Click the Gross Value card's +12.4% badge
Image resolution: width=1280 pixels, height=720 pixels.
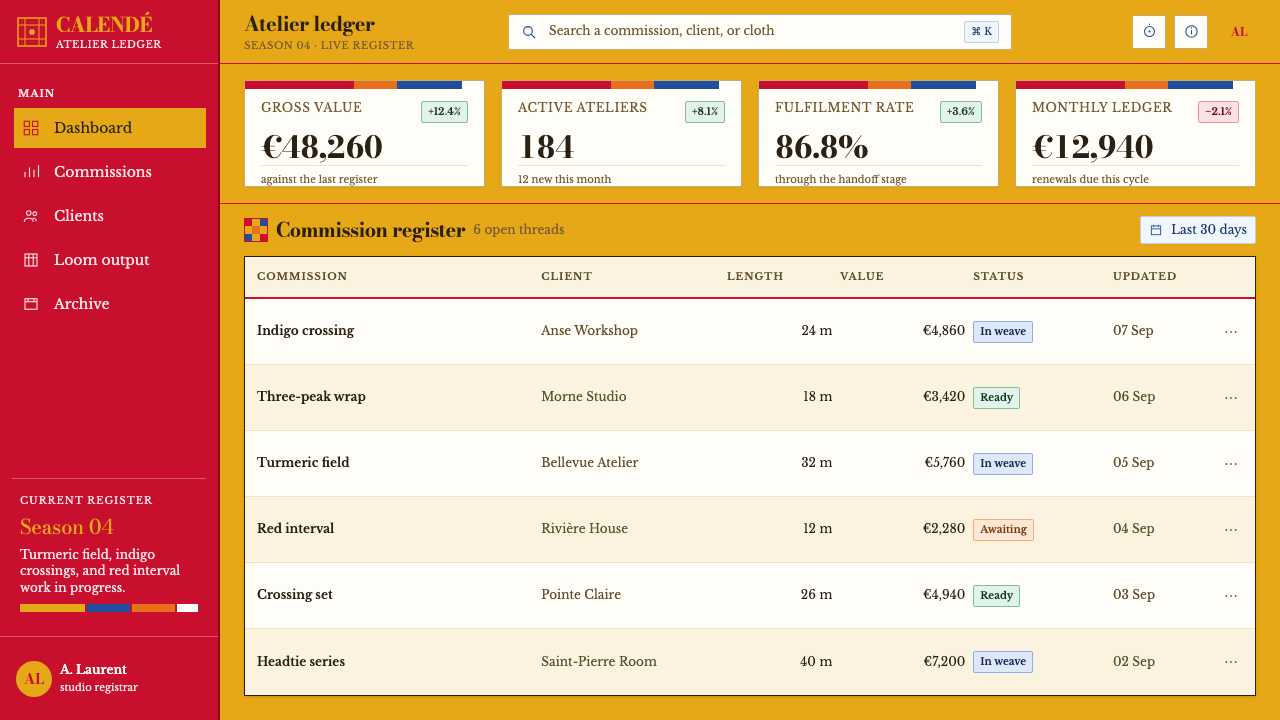click(444, 112)
